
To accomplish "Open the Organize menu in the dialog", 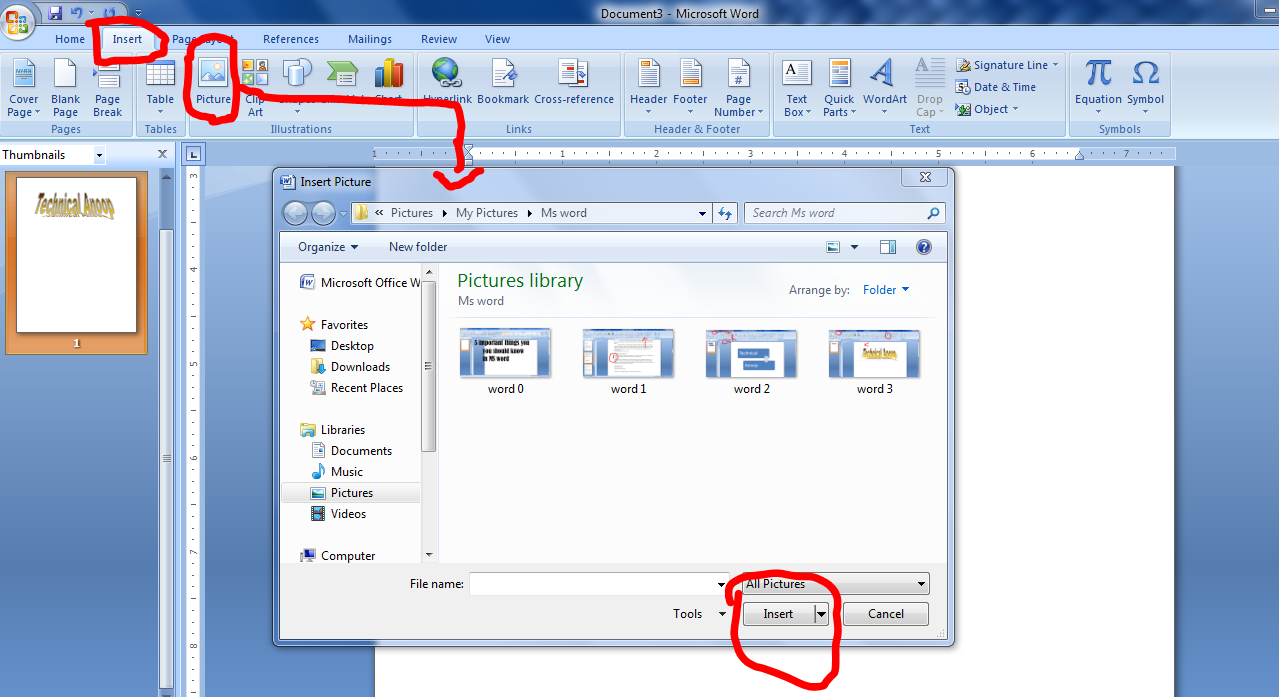I will 324,246.
